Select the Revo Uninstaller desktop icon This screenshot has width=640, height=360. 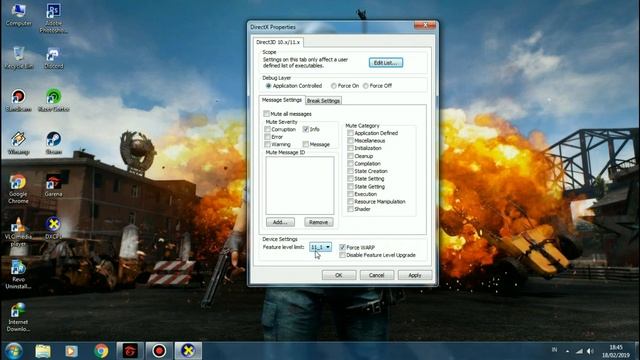click(18, 274)
